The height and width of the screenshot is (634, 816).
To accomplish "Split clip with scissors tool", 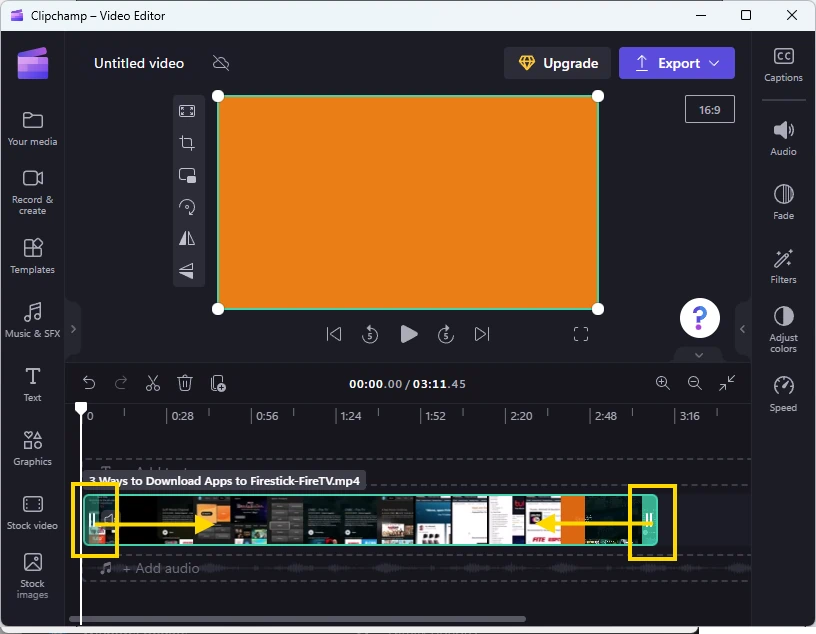I will click(152, 384).
